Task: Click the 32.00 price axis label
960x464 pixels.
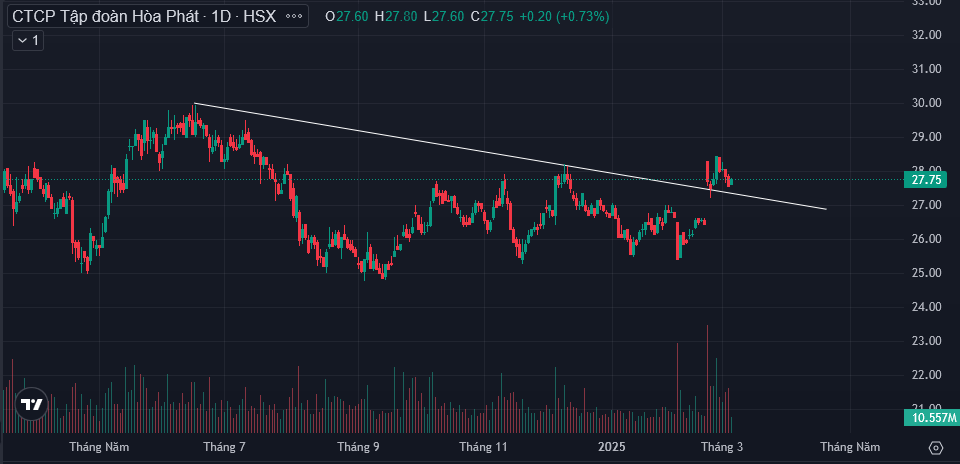Action: (x=926, y=35)
